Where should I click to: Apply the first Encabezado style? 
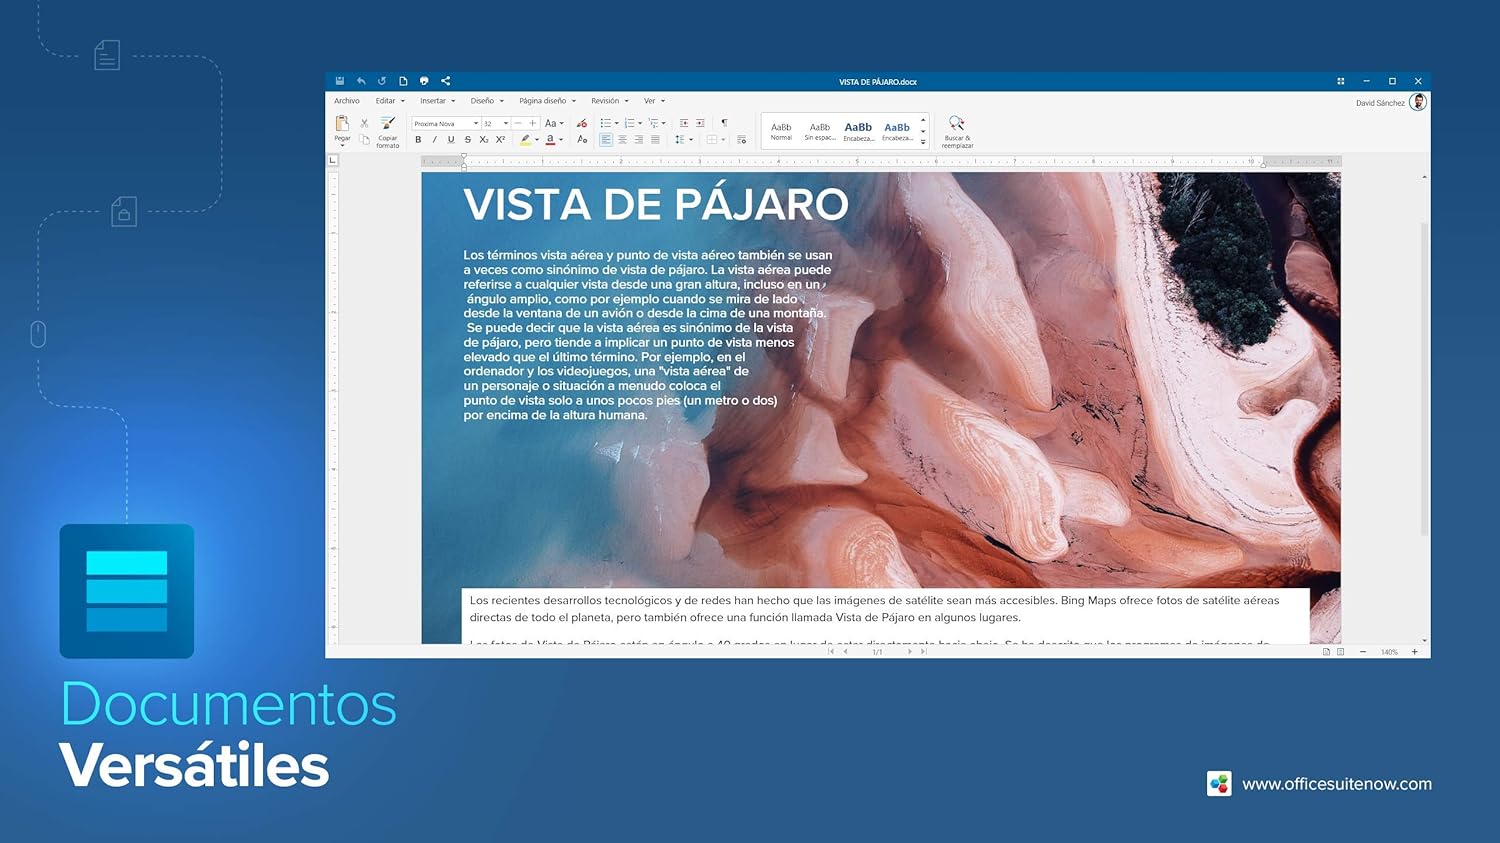pyautogui.click(x=858, y=131)
